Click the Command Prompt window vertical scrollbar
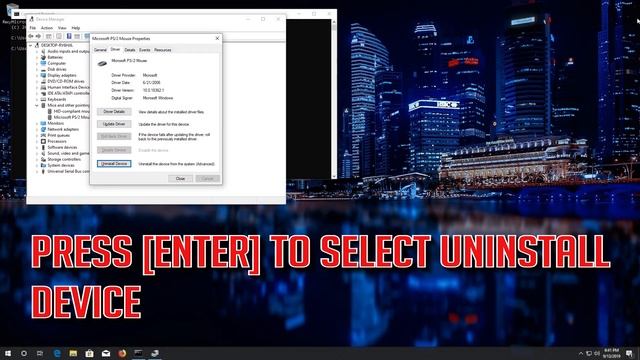This screenshot has width=640, height=360. 334,98
